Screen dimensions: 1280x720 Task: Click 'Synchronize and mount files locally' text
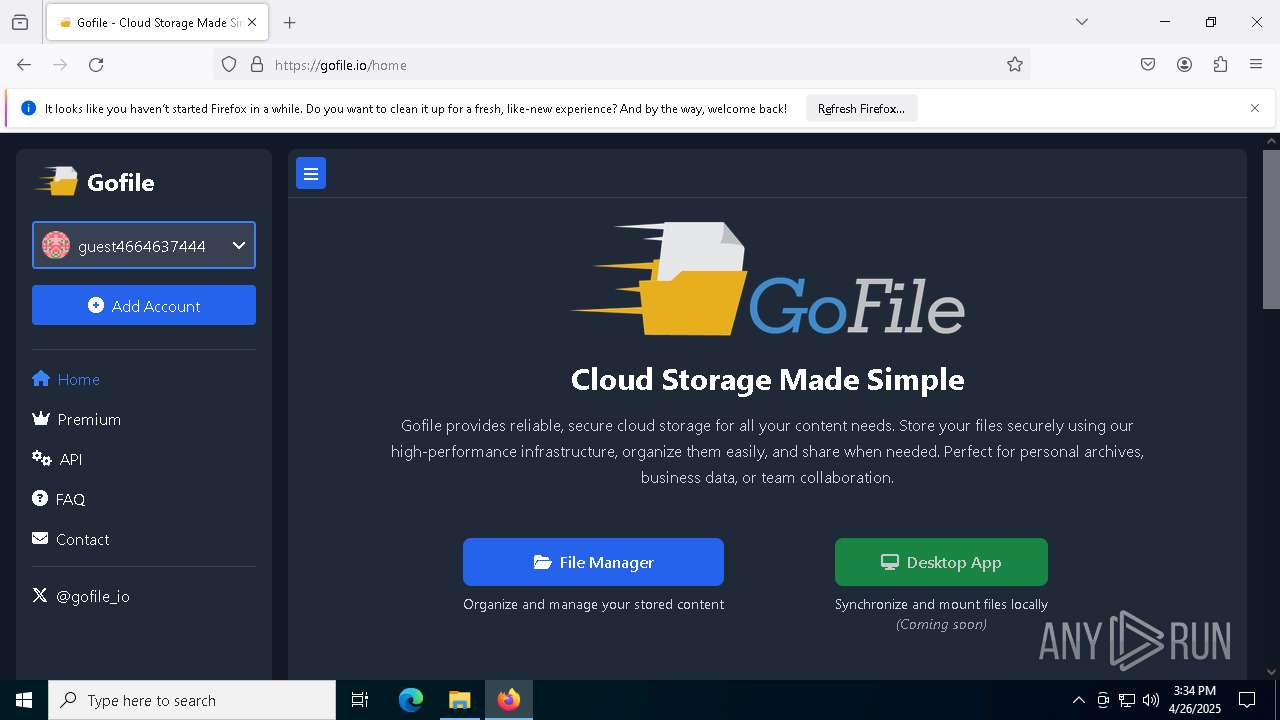941,604
